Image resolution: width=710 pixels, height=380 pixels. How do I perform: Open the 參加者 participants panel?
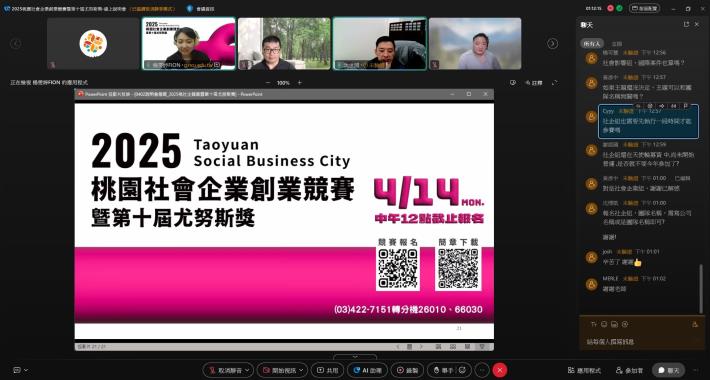[629, 370]
